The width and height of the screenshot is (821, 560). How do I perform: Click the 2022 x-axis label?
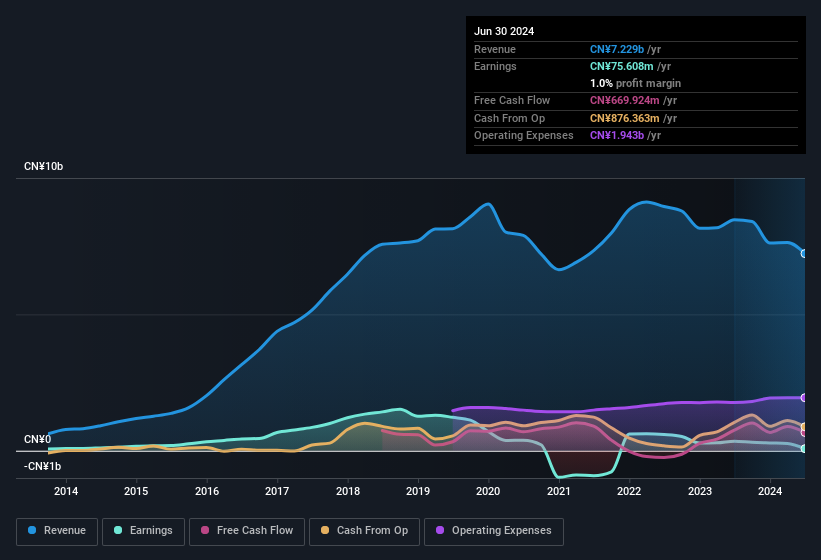click(629, 491)
